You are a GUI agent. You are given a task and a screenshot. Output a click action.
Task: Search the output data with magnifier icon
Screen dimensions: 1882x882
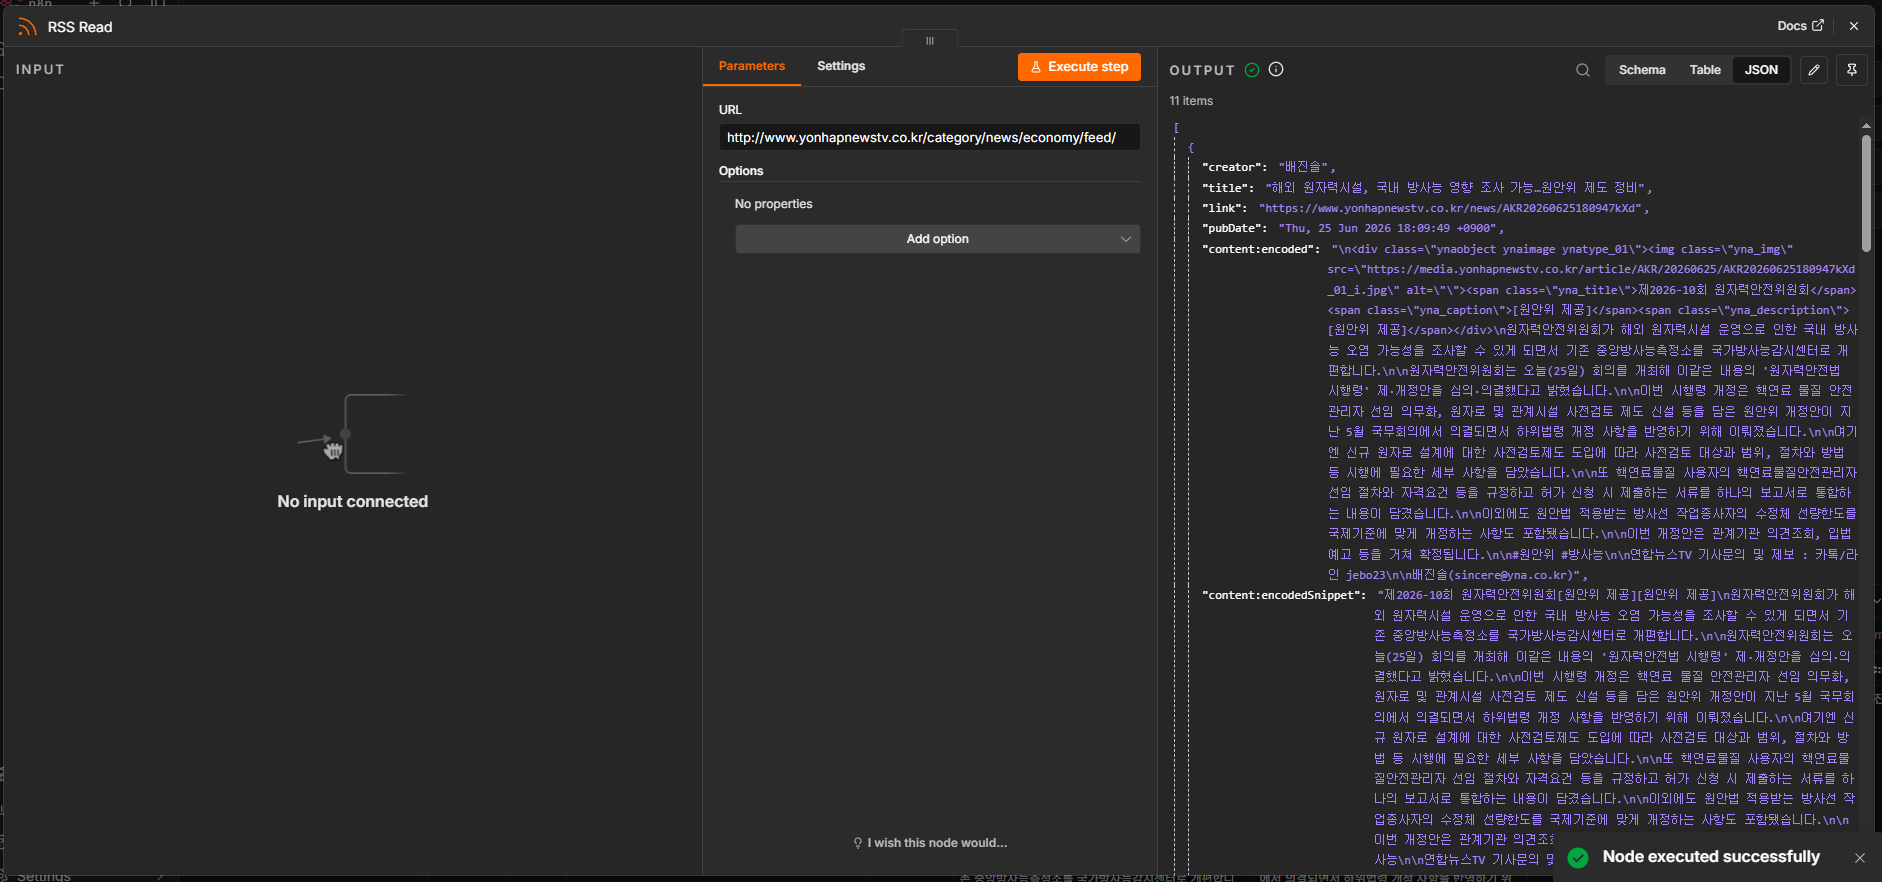1583,70
